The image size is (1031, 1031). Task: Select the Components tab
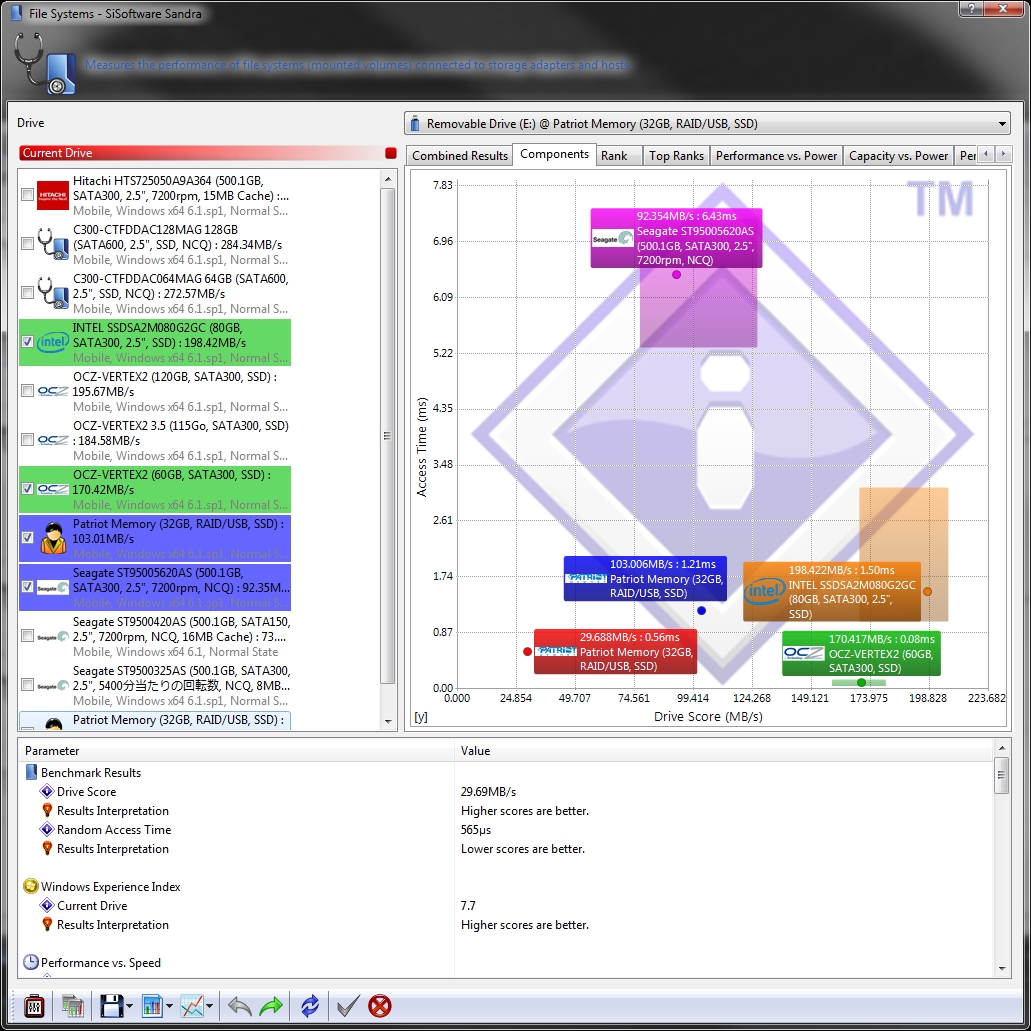554,154
